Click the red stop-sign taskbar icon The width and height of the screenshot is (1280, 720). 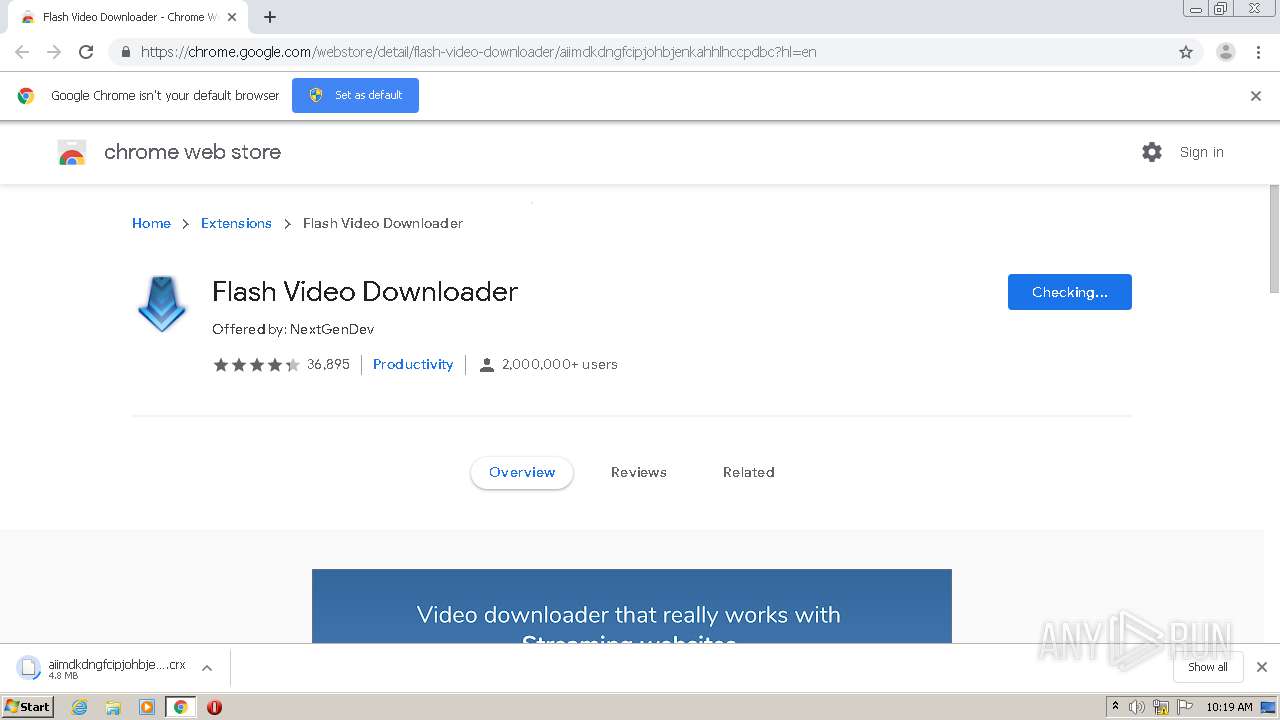[x=214, y=707]
